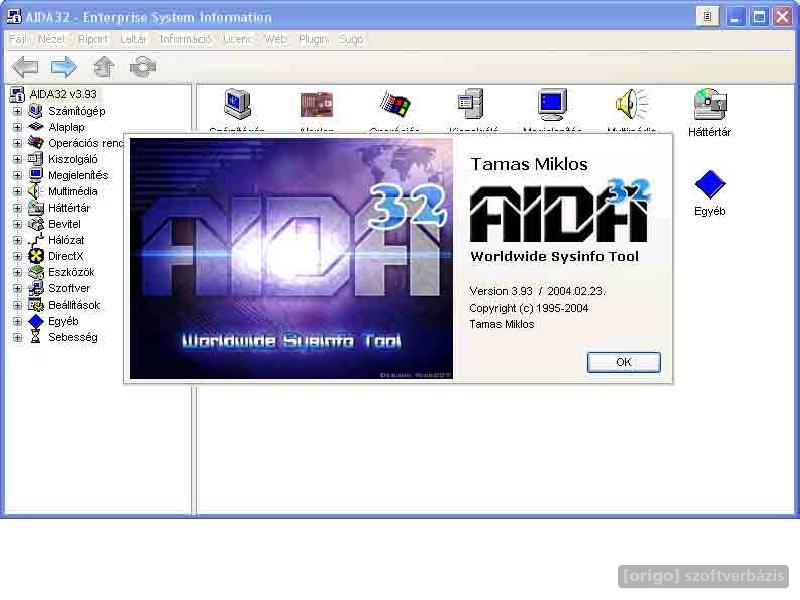The width and height of the screenshot is (800, 600).
Task: Expand the Megjelenítés tree node
Action: pyautogui.click(x=17, y=176)
